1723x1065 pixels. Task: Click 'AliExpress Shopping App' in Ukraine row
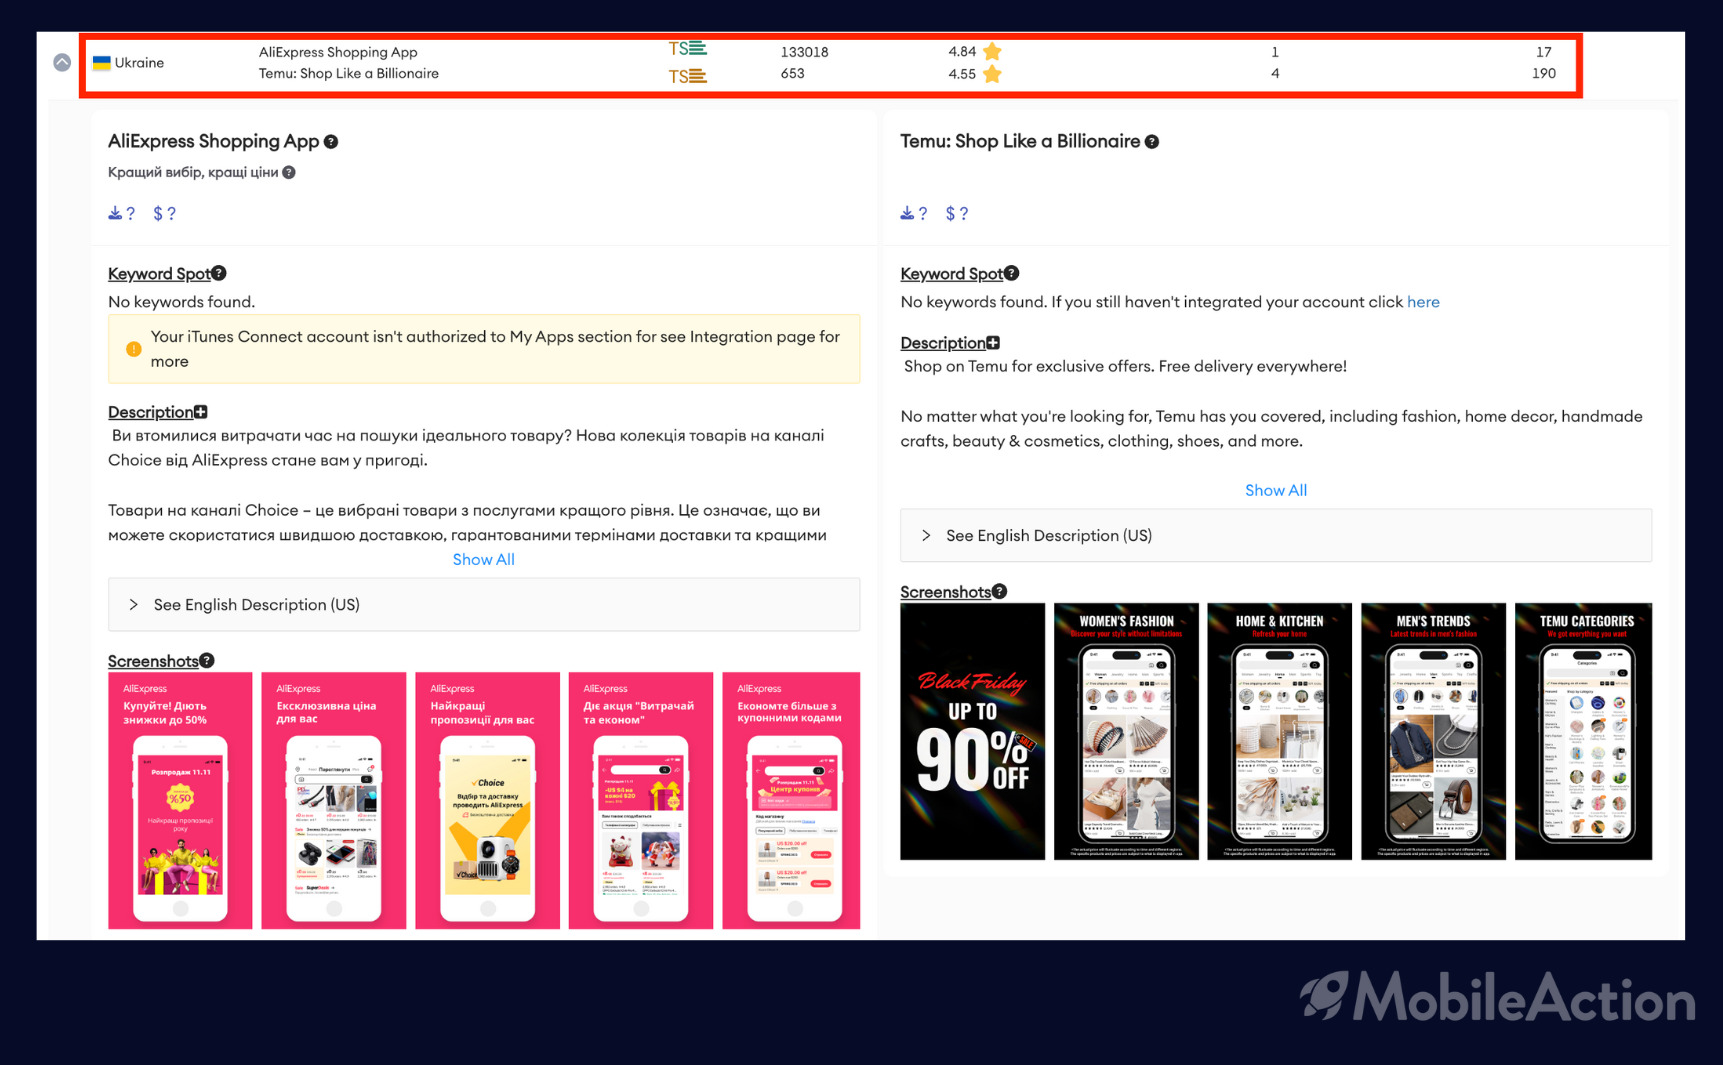point(338,52)
